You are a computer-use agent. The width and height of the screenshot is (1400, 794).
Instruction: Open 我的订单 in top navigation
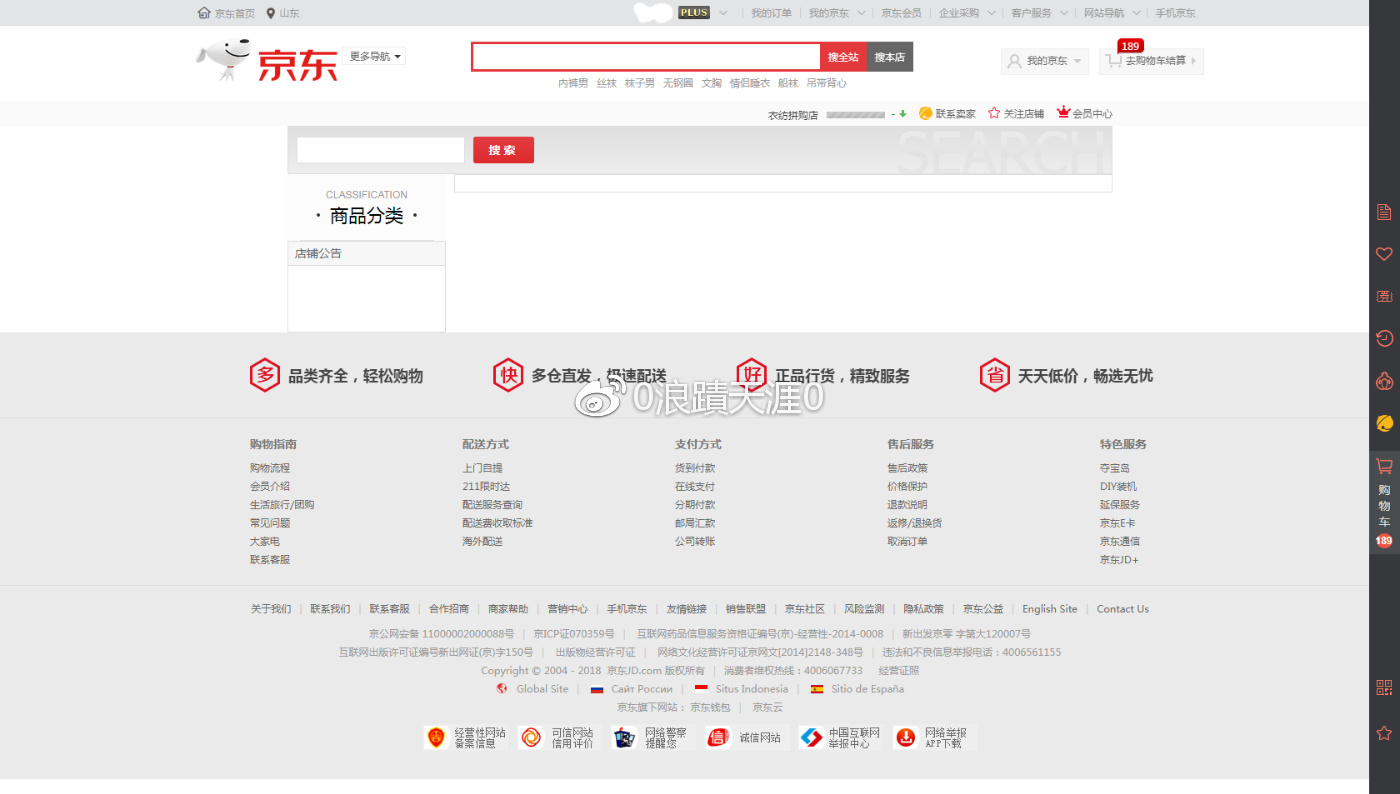771,13
